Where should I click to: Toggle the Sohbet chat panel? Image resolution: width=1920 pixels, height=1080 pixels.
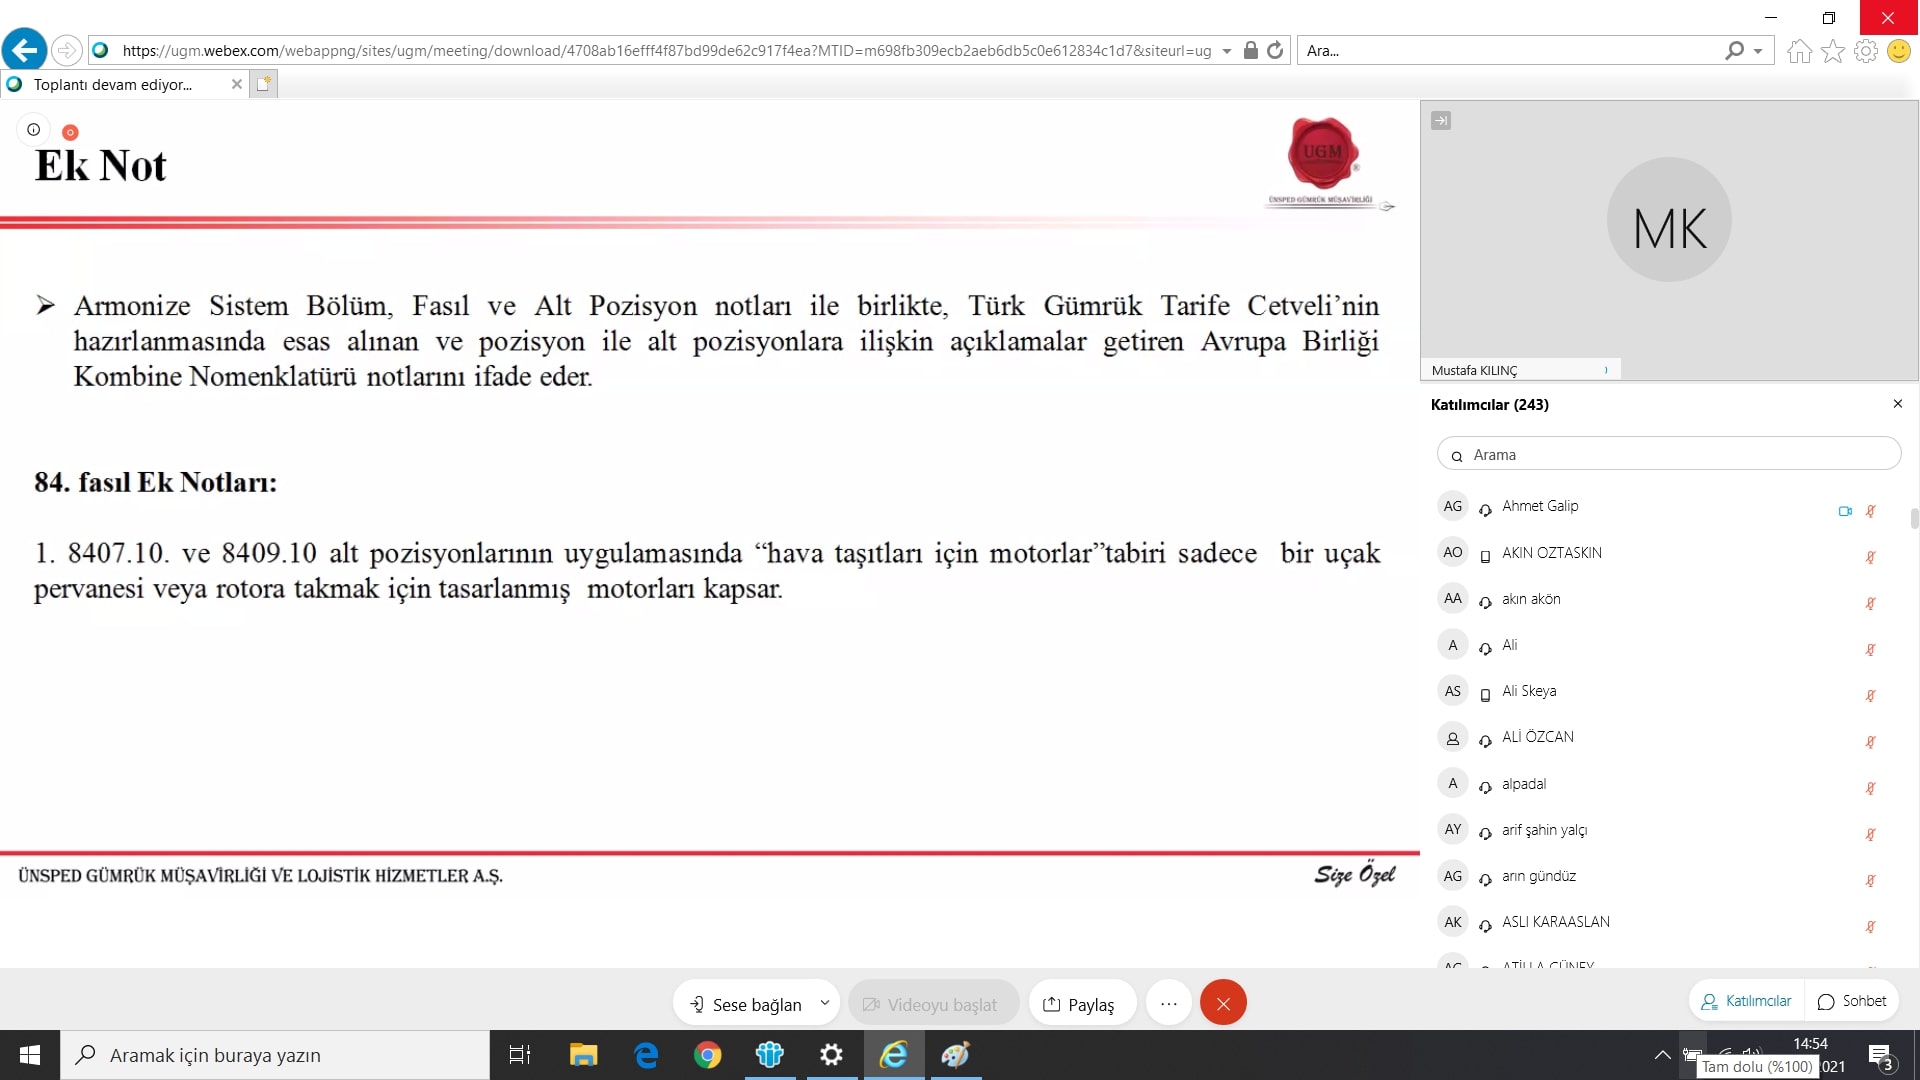[x=1852, y=1001]
